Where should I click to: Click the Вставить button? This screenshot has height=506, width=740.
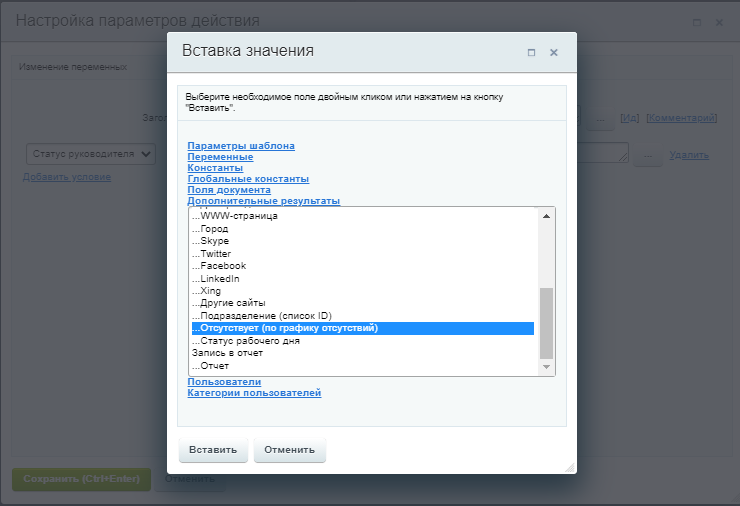pos(213,450)
